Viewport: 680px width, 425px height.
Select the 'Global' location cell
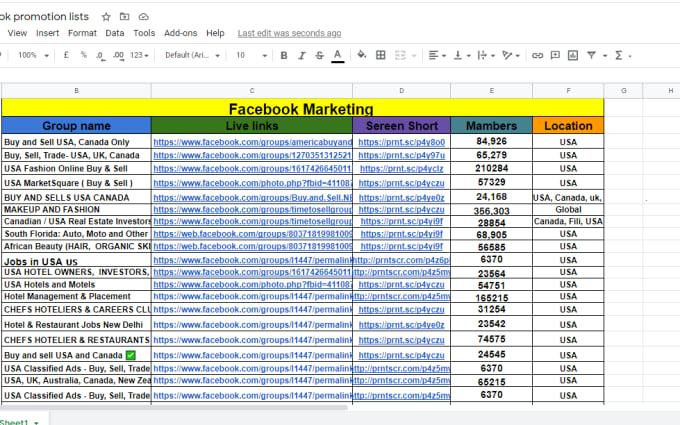click(568, 210)
